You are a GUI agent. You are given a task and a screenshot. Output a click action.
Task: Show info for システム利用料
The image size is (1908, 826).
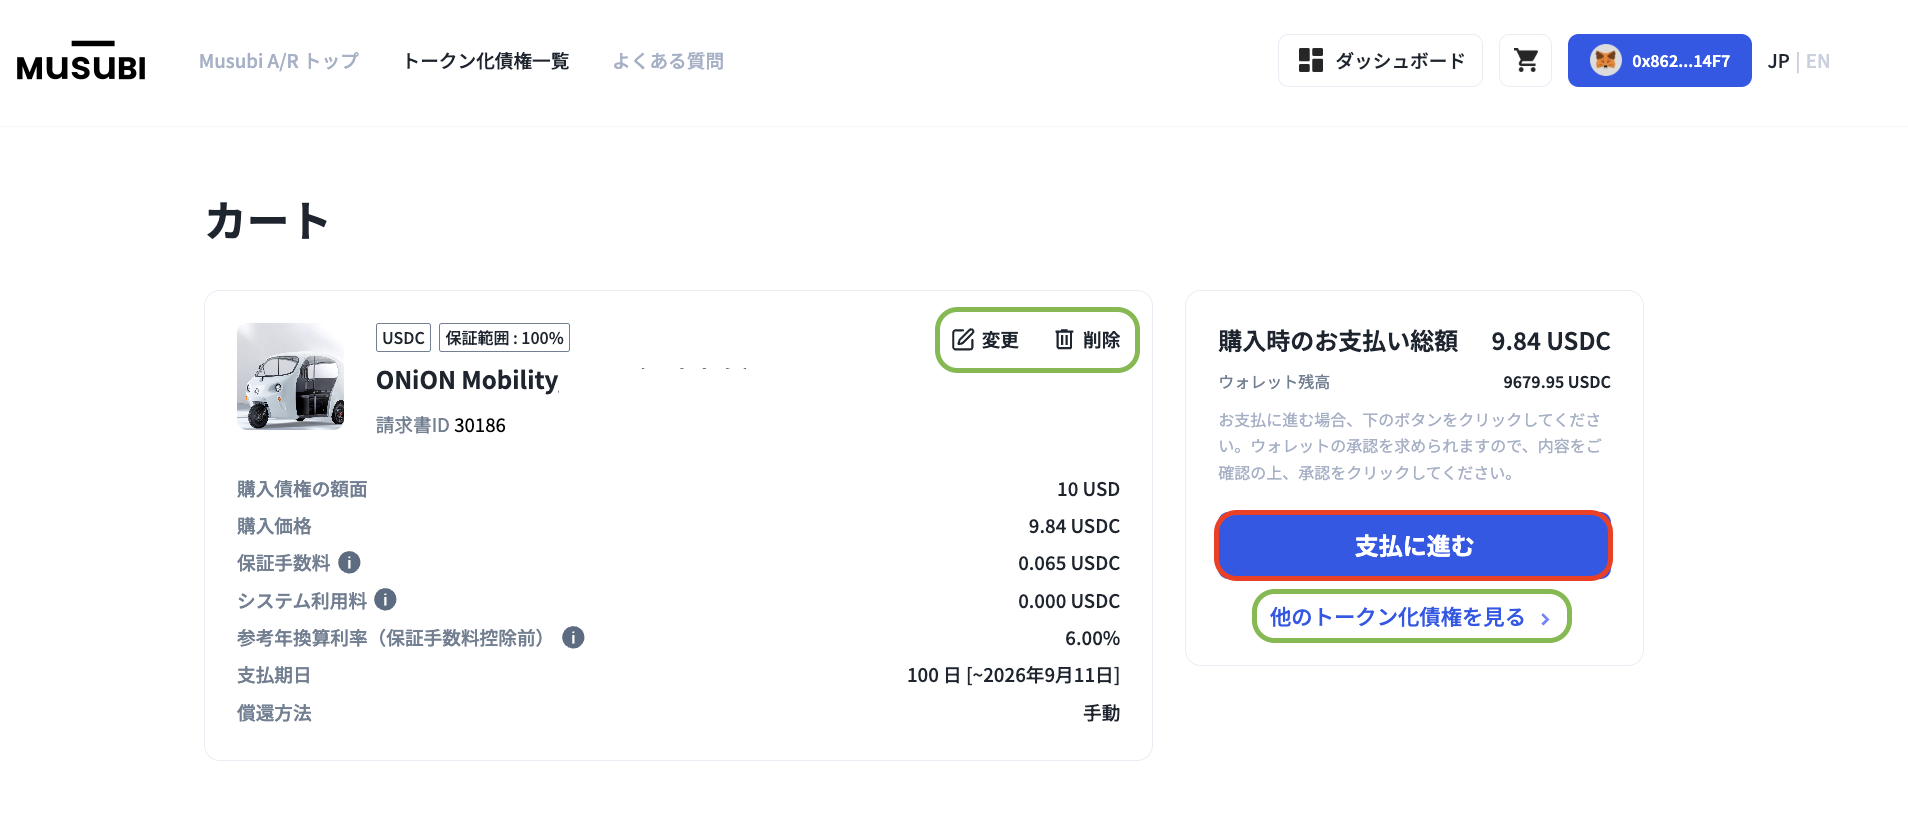[385, 599]
